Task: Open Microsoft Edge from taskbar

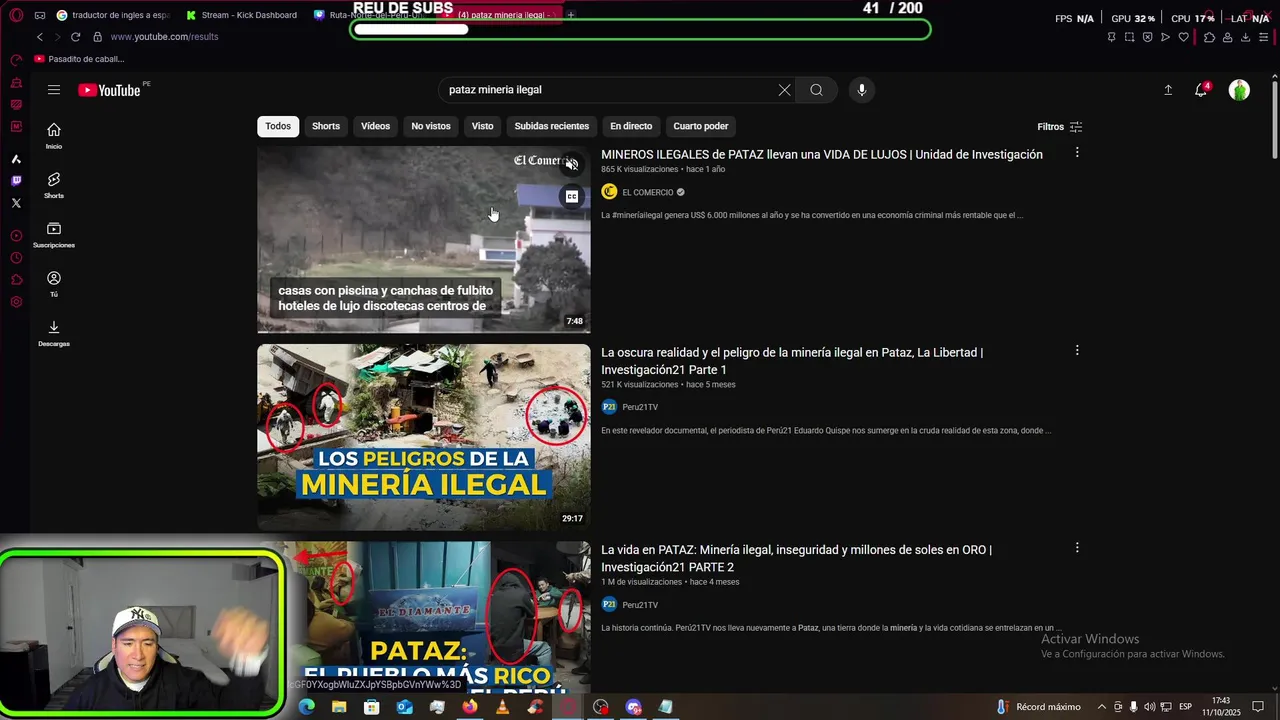Action: click(307, 707)
